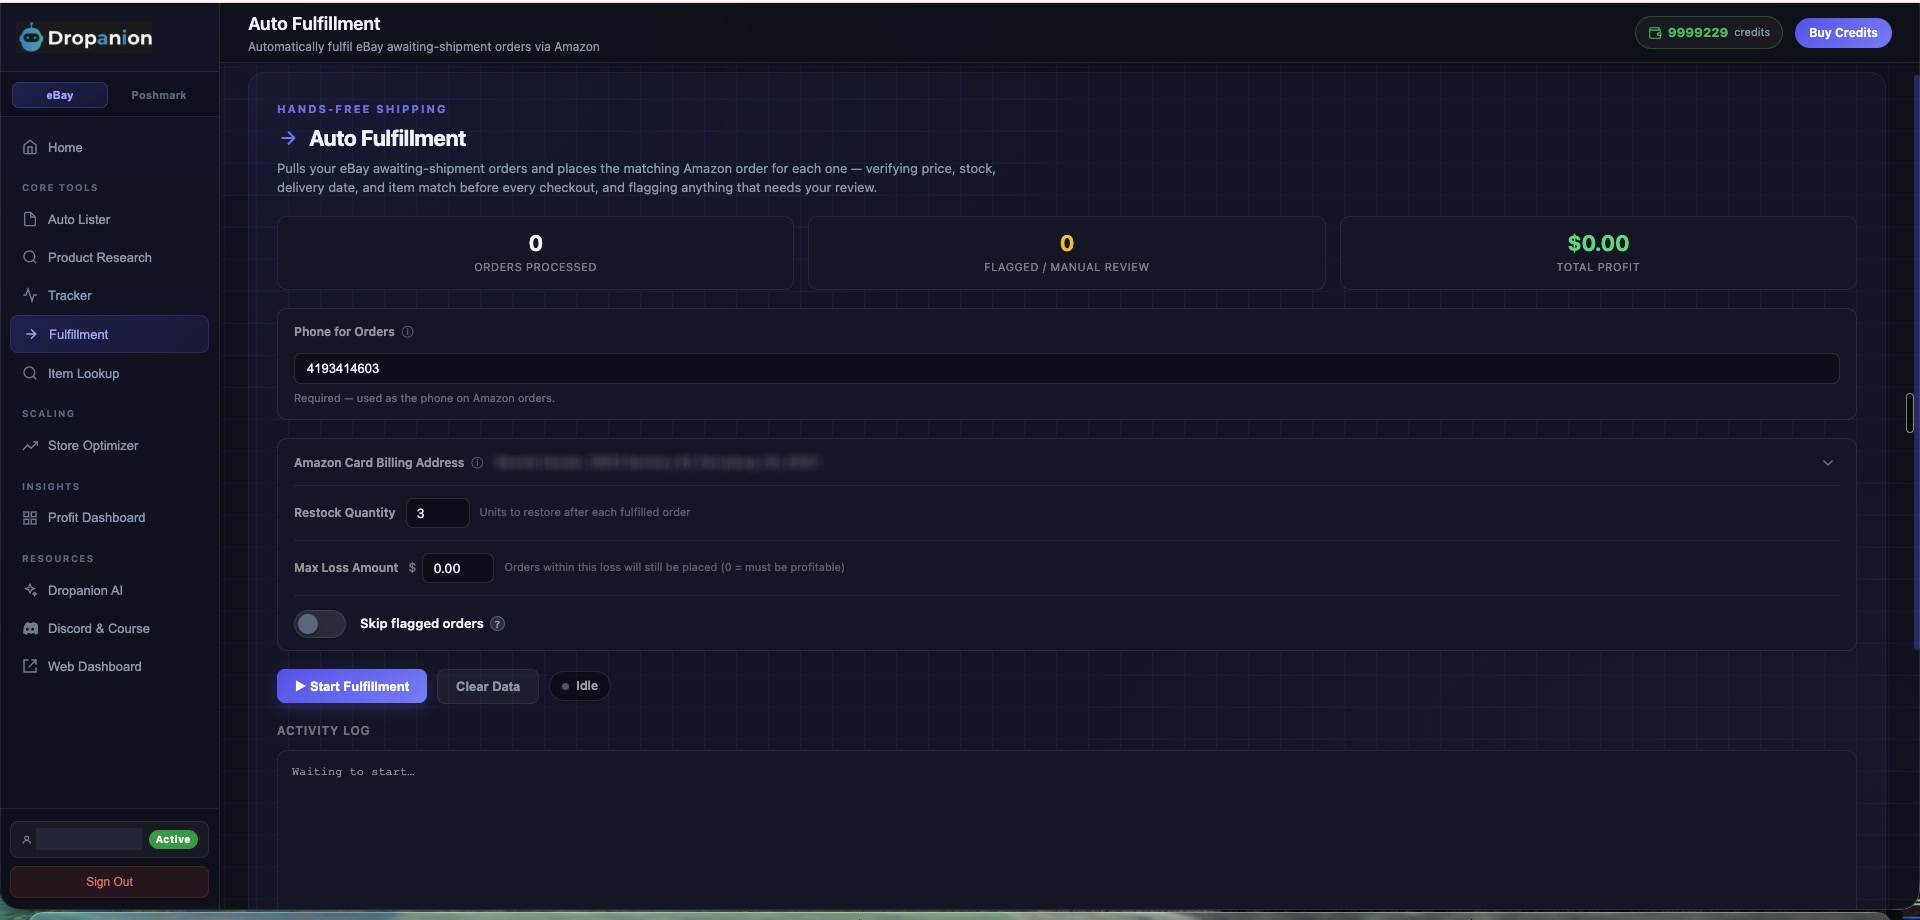The width and height of the screenshot is (1920, 920).
Task: Click the Clear Data button
Action: 488,686
